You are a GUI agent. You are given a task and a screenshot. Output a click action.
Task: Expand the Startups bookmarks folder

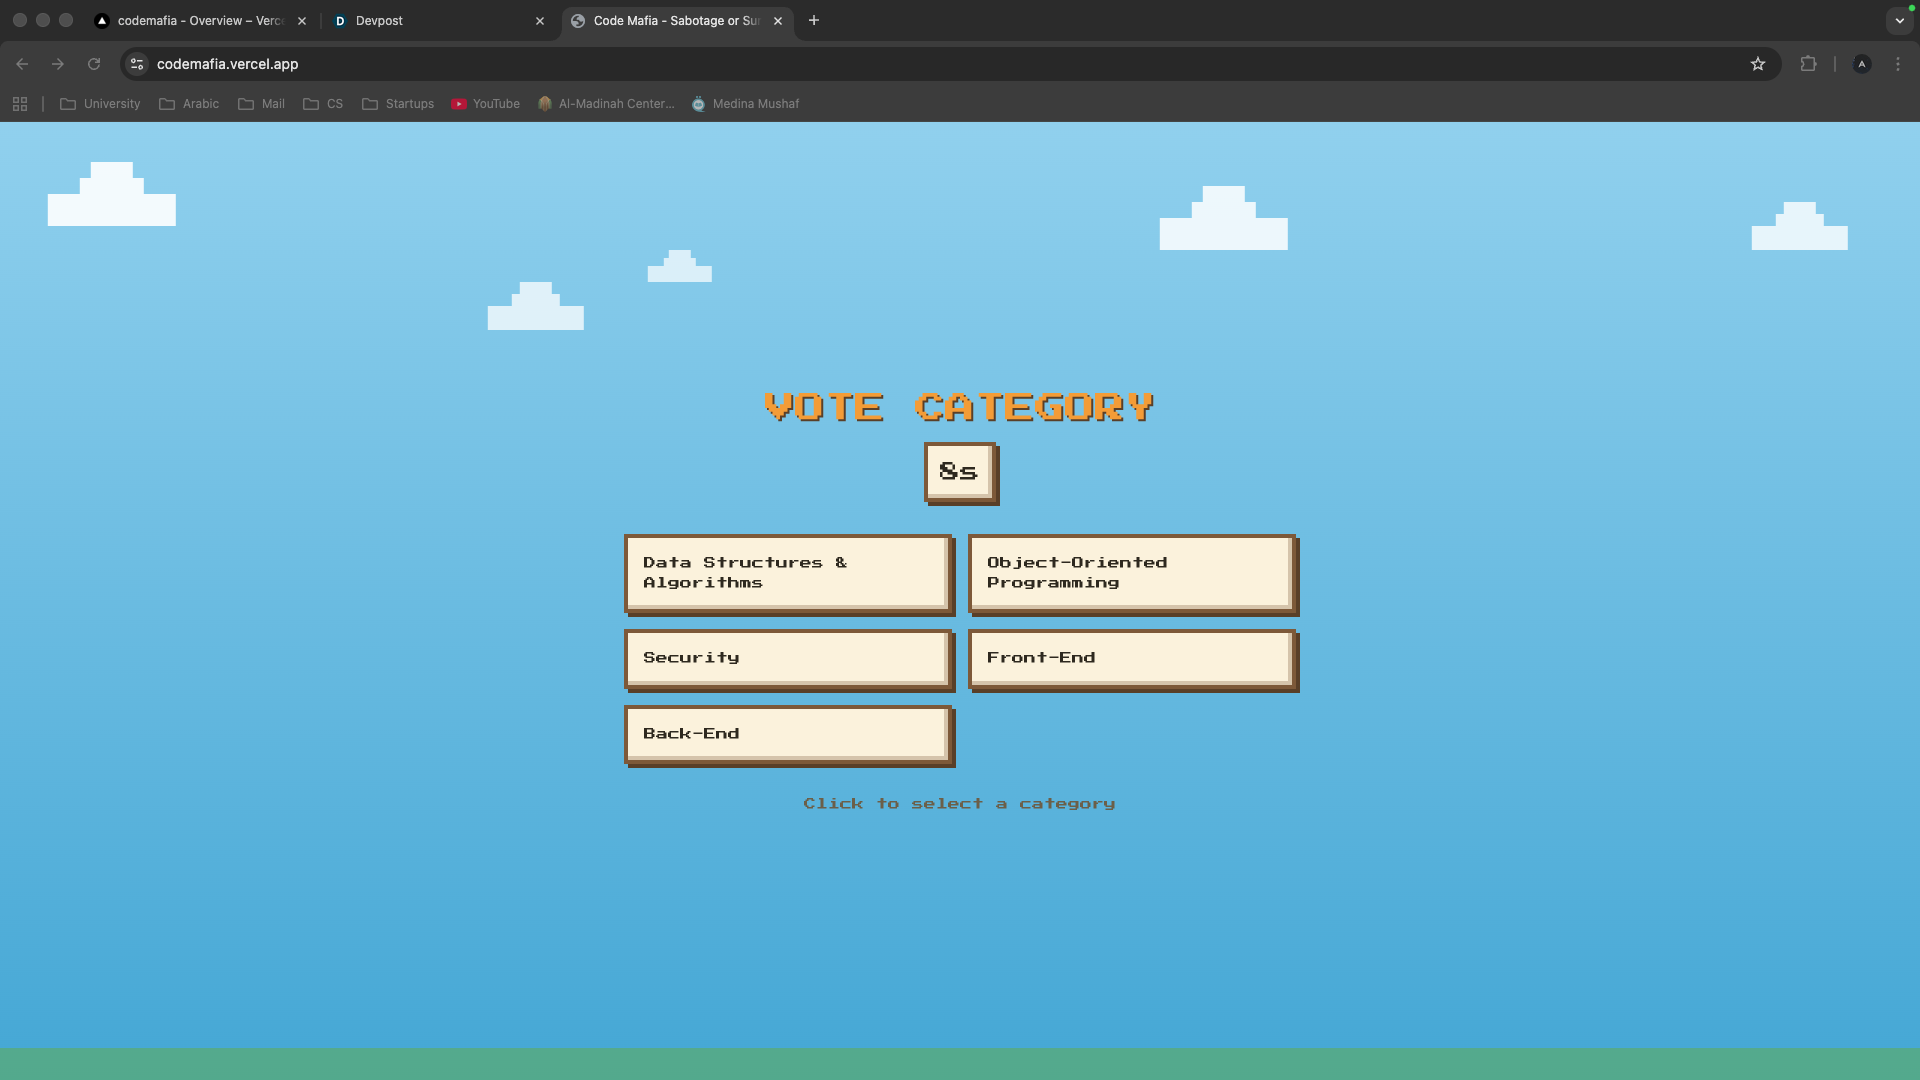398,104
